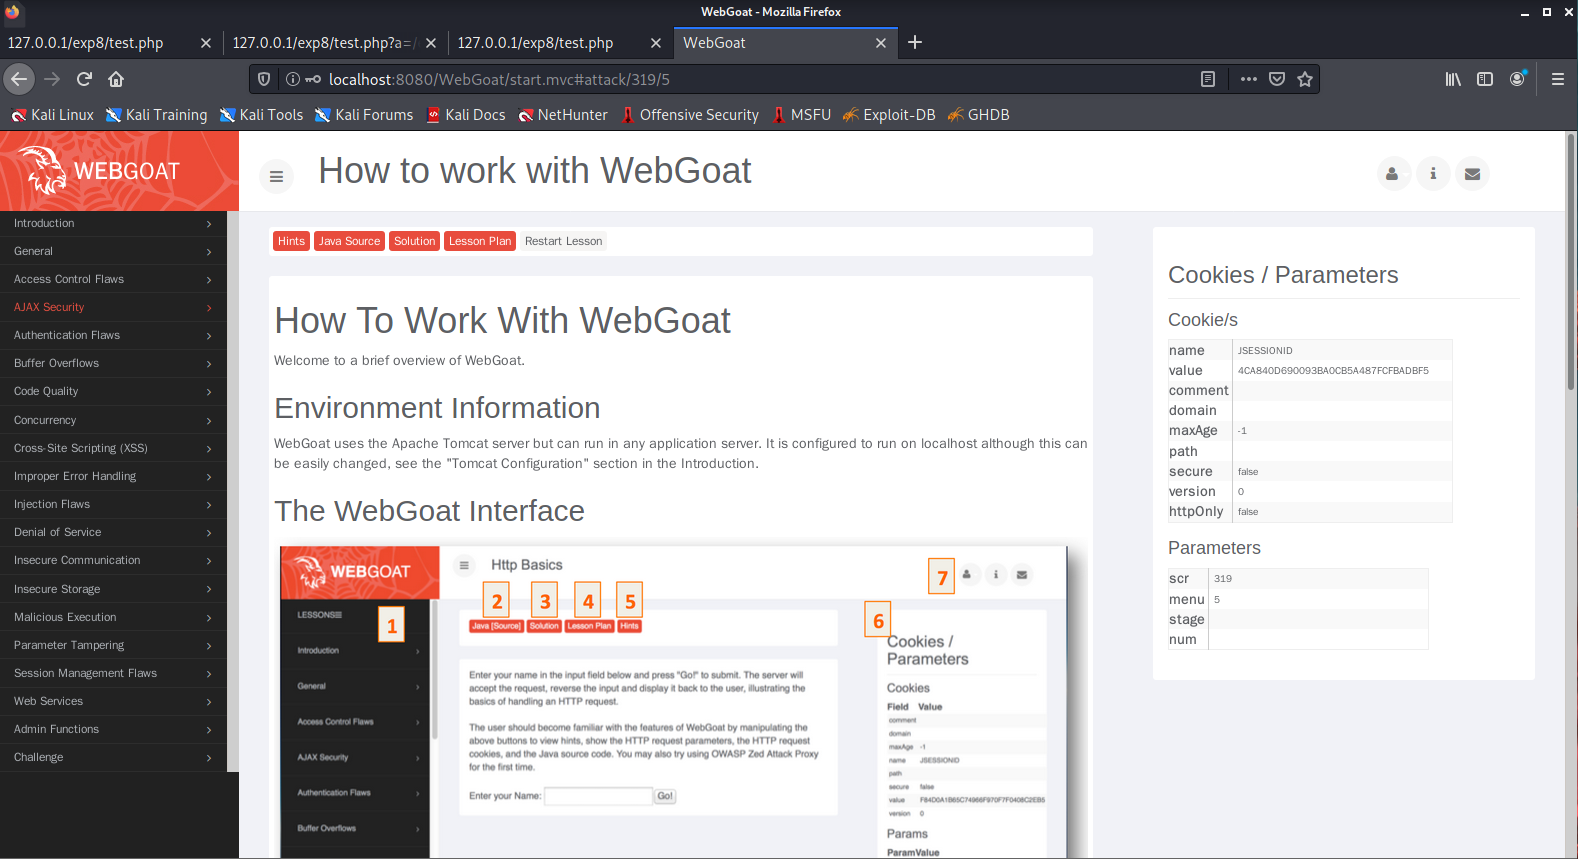
Task: Open Firefox Library icon
Action: pyautogui.click(x=1453, y=79)
